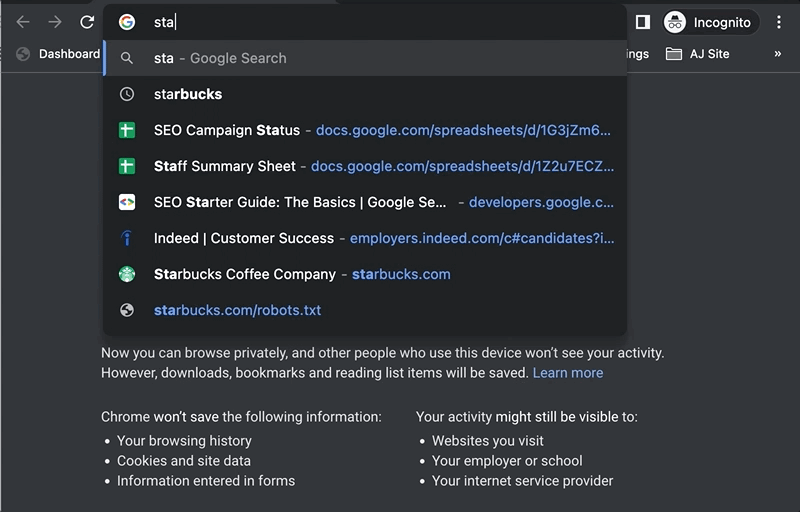Click the Google logo in address bar
800x512 pixels.
coord(127,22)
